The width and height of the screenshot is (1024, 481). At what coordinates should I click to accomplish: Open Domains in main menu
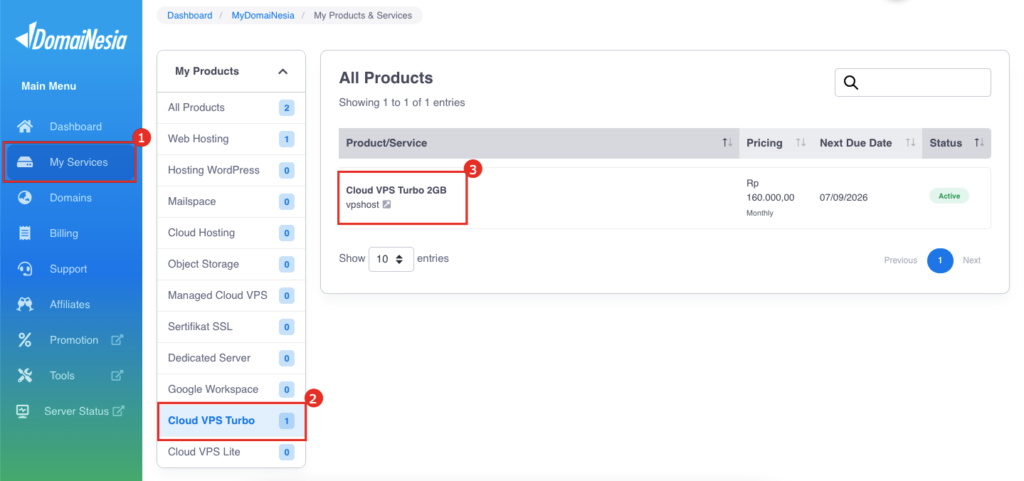[x=71, y=198]
